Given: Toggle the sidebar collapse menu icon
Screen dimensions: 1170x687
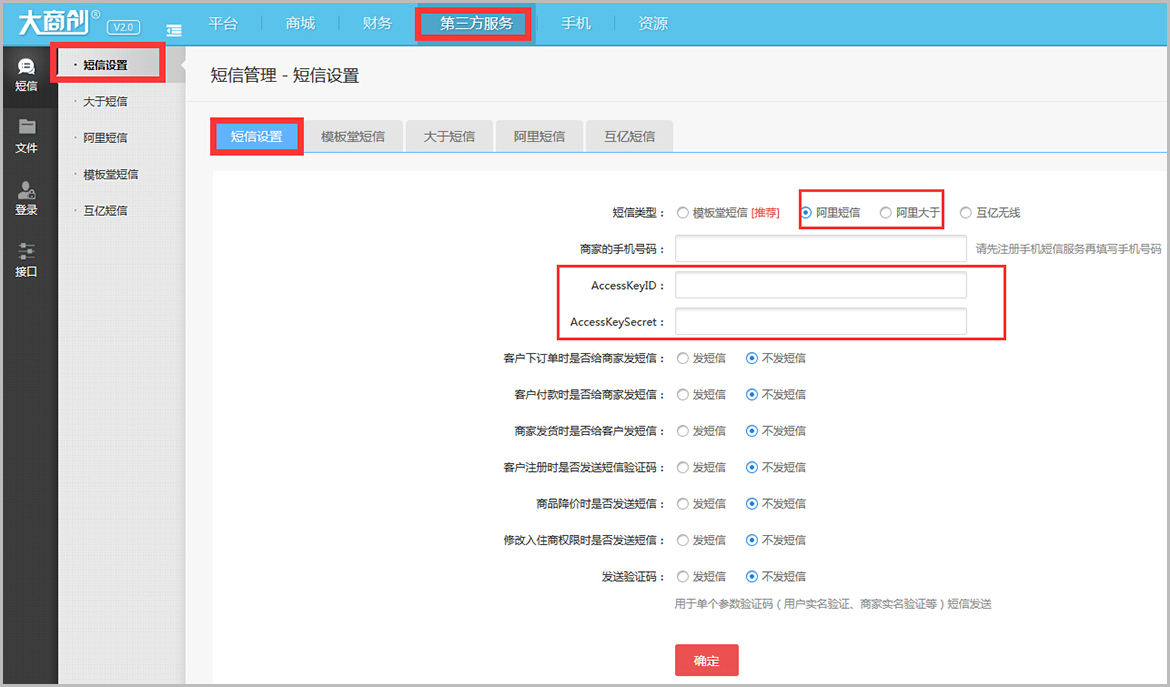Looking at the screenshot, I should [174, 30].
